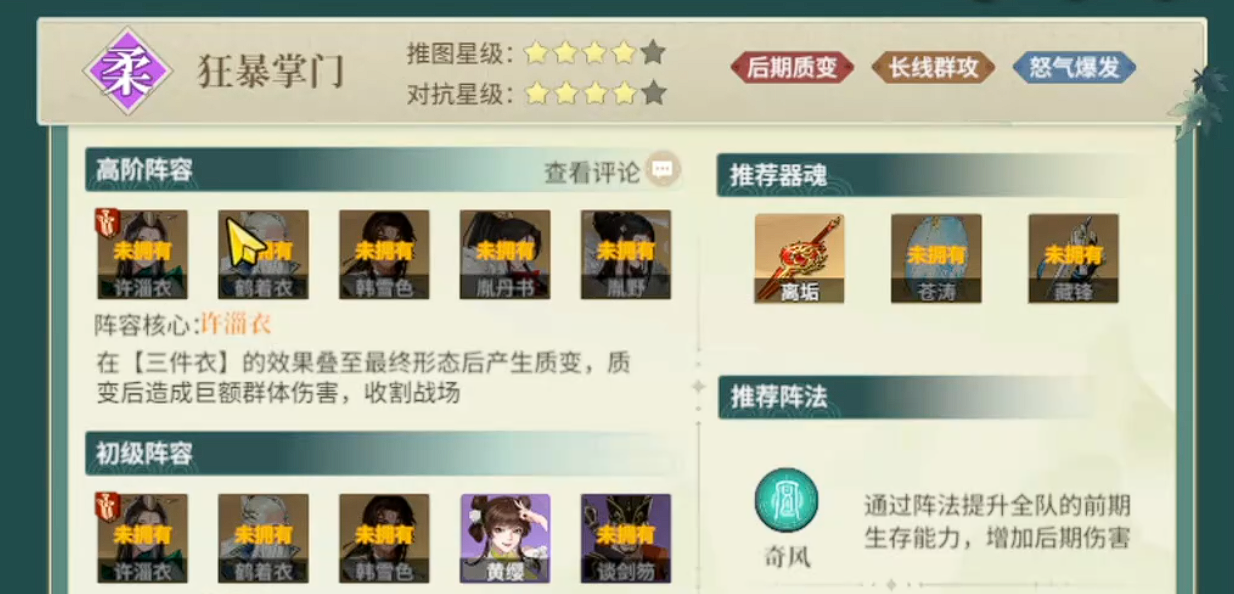Viewport: 1234px width, 594px height.
Task: Click the 对抗星级 star rating row
Action: pos(536,94)
